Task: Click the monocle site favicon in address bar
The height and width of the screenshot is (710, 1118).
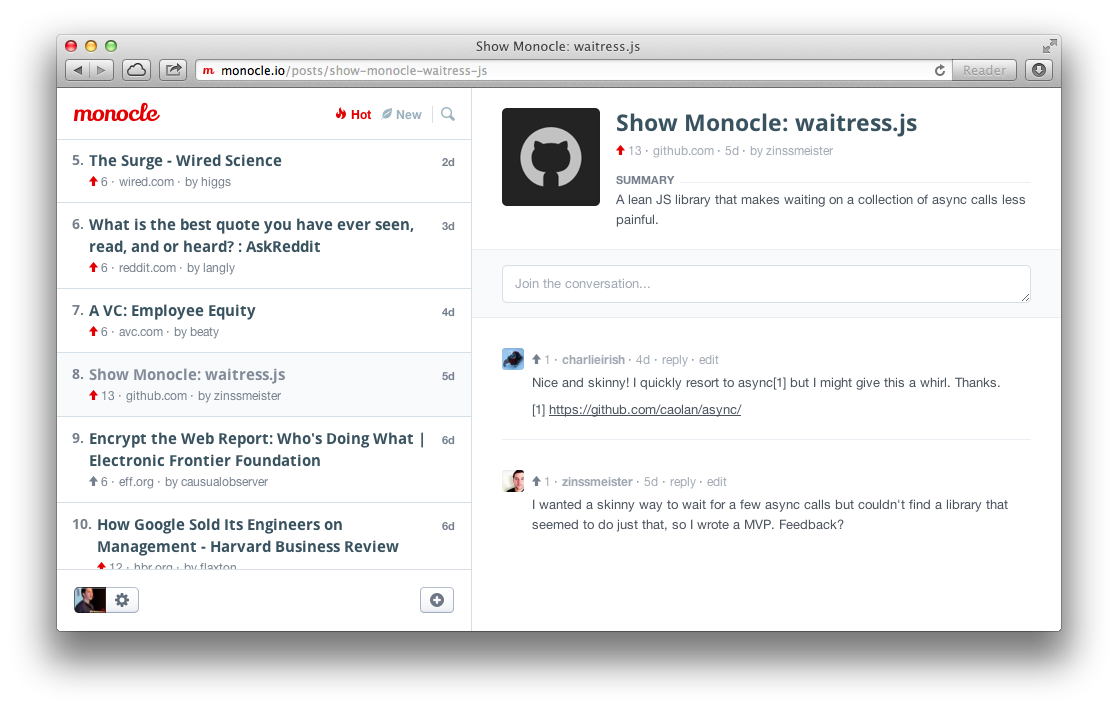Action: pyautogui.click(x=208, y=71)
